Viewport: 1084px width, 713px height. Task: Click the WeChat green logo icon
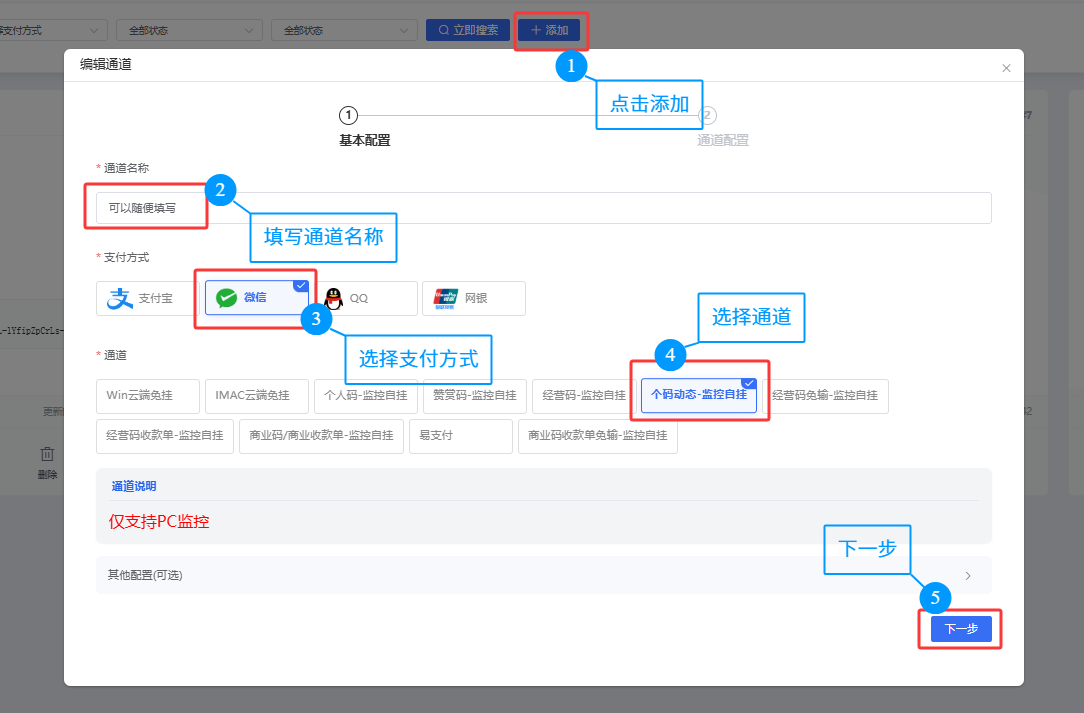[x=227, y=298]
